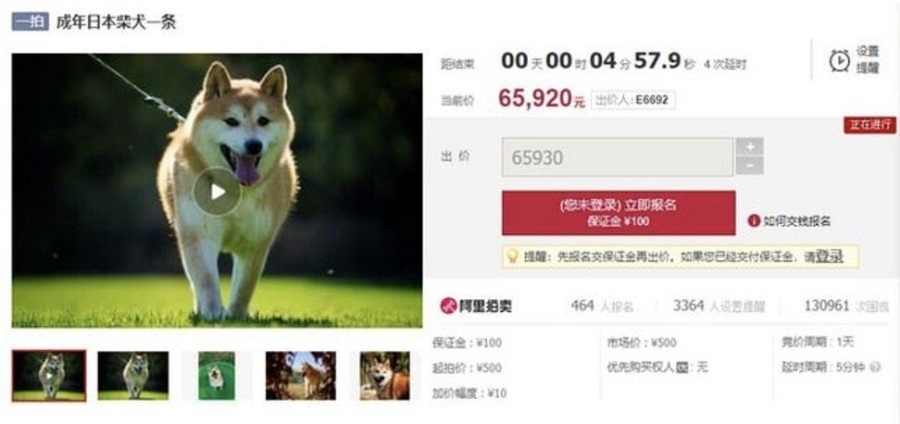
Task: Click the bidder ID E6692 tag
Action: pos(633,100)
